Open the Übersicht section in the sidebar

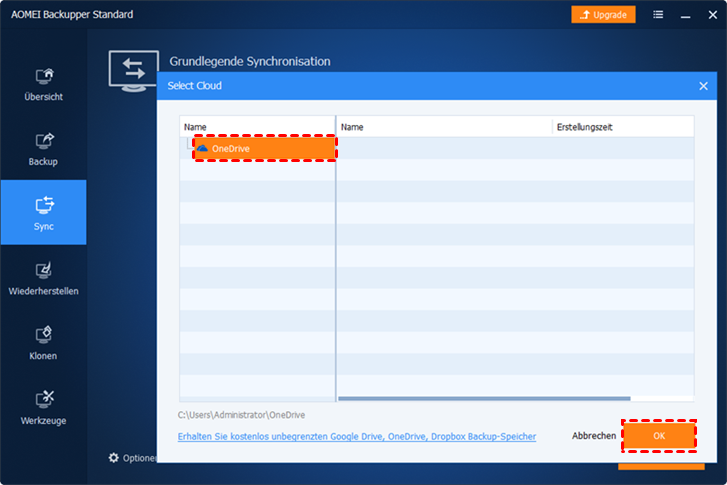pos(44,84)
